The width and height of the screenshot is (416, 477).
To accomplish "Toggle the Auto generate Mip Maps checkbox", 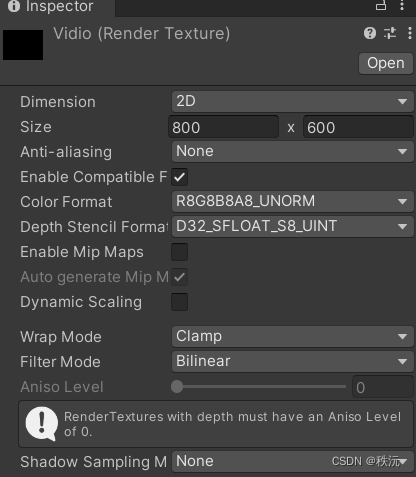I will point(179,277).
